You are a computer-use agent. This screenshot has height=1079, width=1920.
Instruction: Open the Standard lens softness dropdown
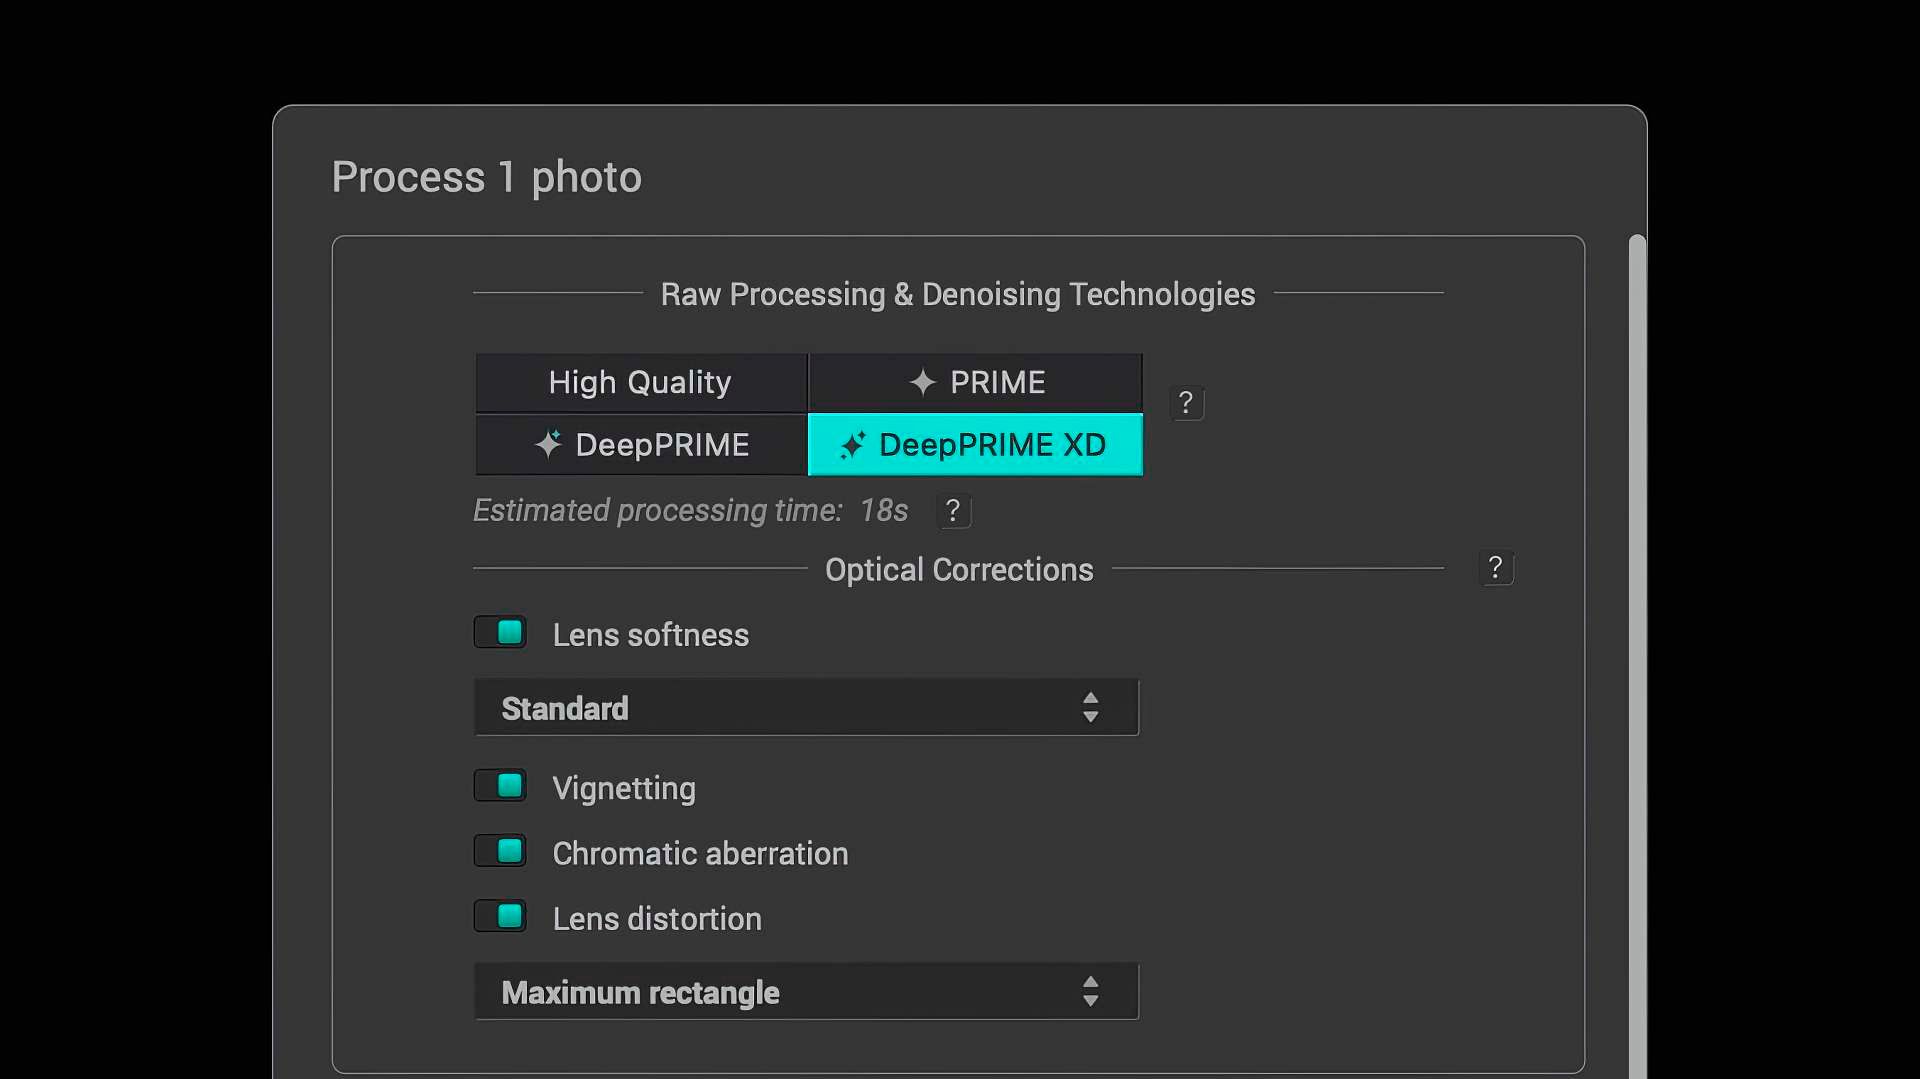(806, 708)
